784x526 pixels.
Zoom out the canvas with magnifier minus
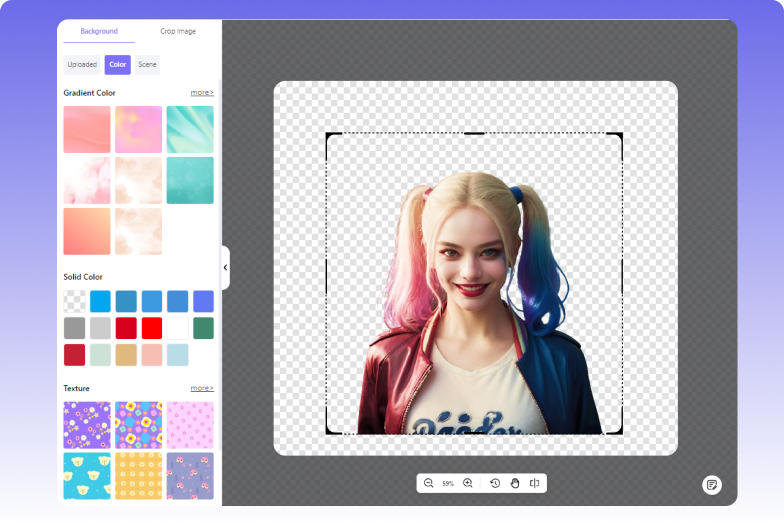click(x=428, y=483)
